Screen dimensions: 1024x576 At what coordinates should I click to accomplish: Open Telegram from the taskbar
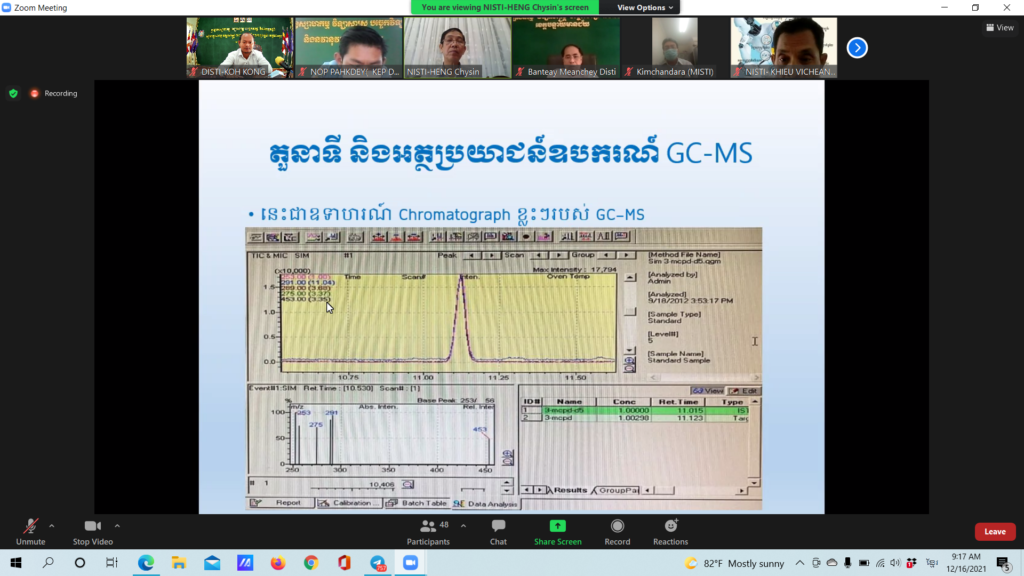click(377, 563)
